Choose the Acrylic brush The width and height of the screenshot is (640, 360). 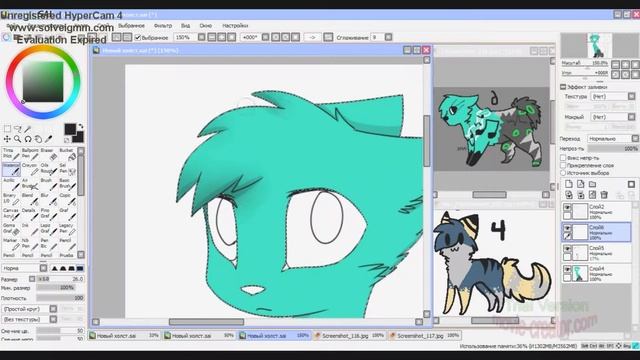point(11,184)
